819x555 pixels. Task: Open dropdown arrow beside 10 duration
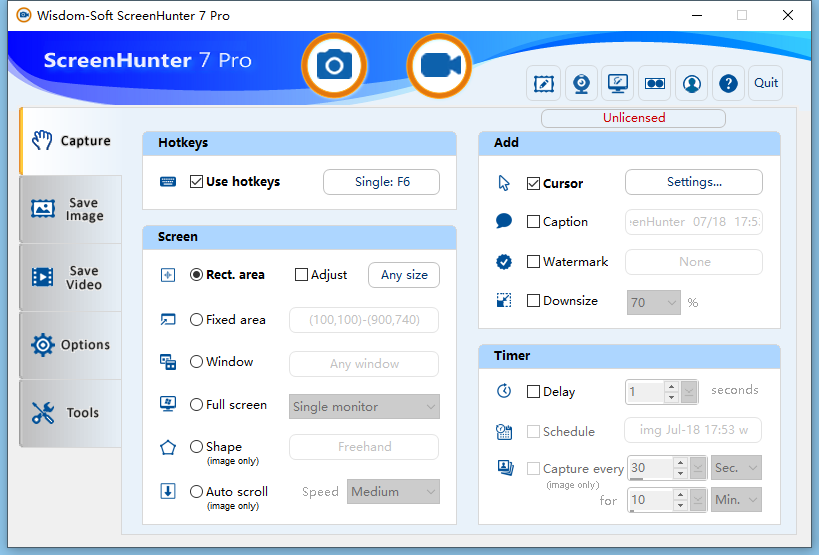(x=698, y=500)
